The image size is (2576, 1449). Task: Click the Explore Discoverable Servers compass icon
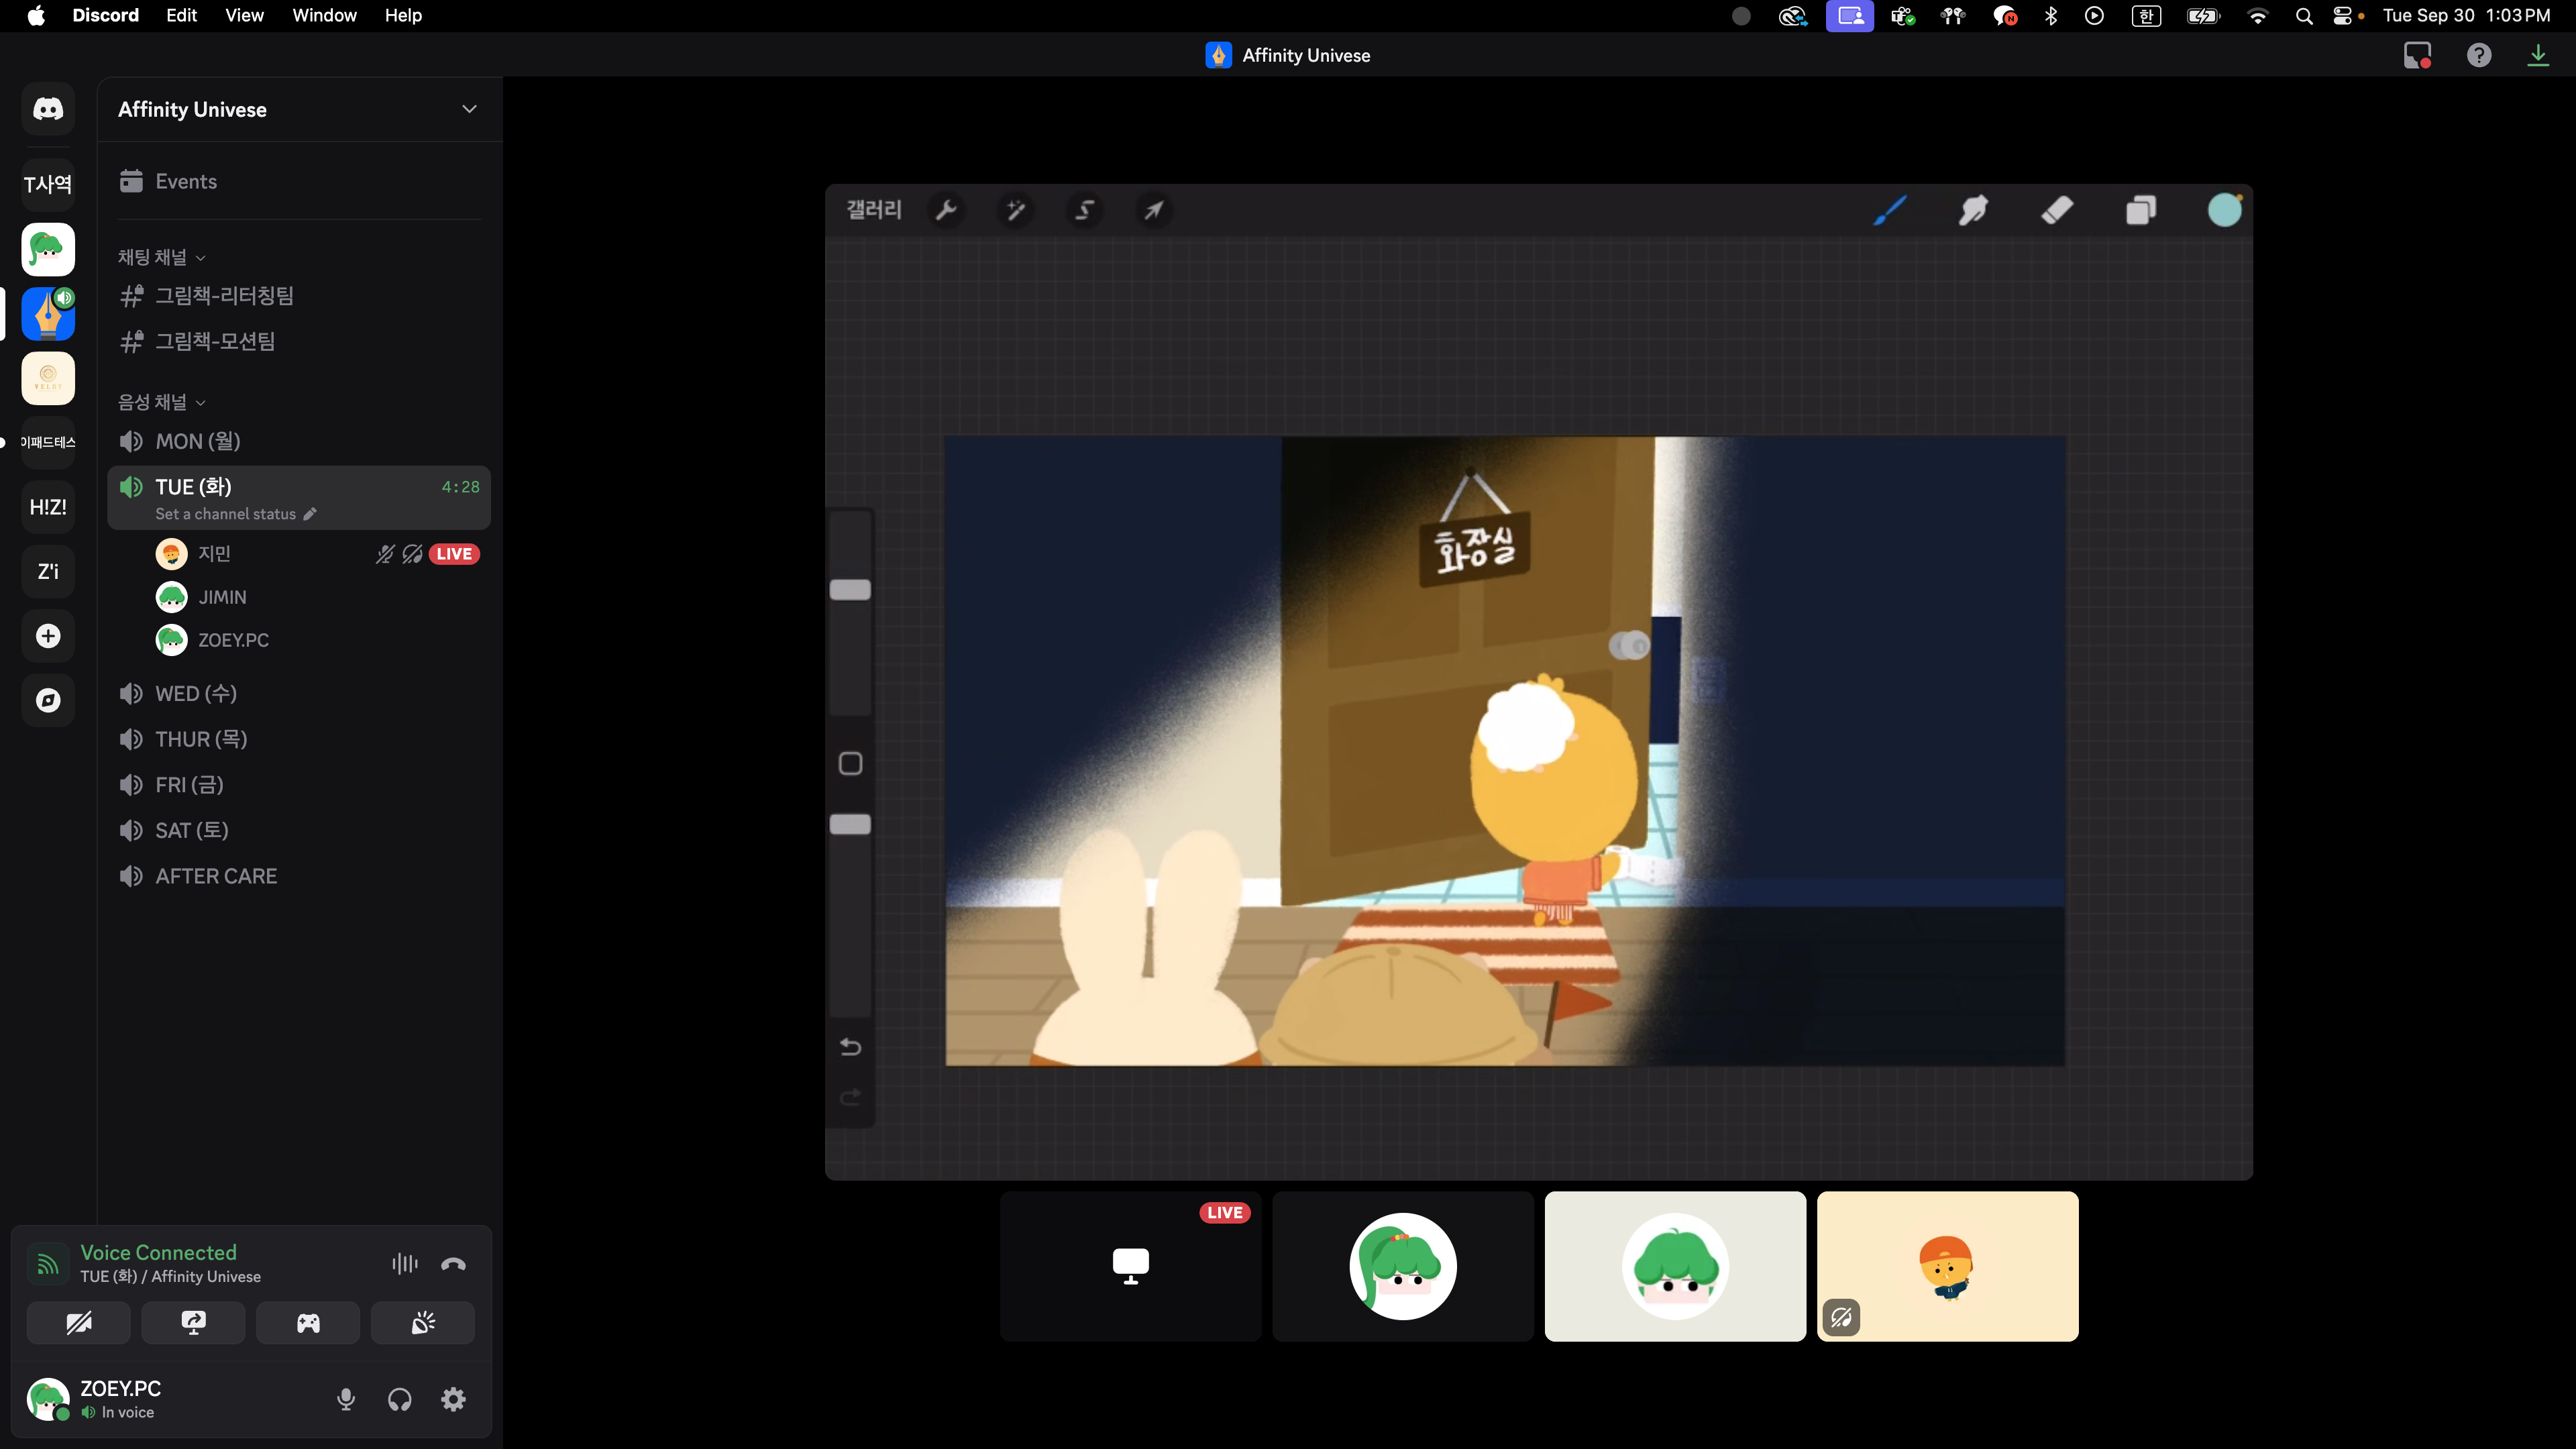[x=48, y=700]
